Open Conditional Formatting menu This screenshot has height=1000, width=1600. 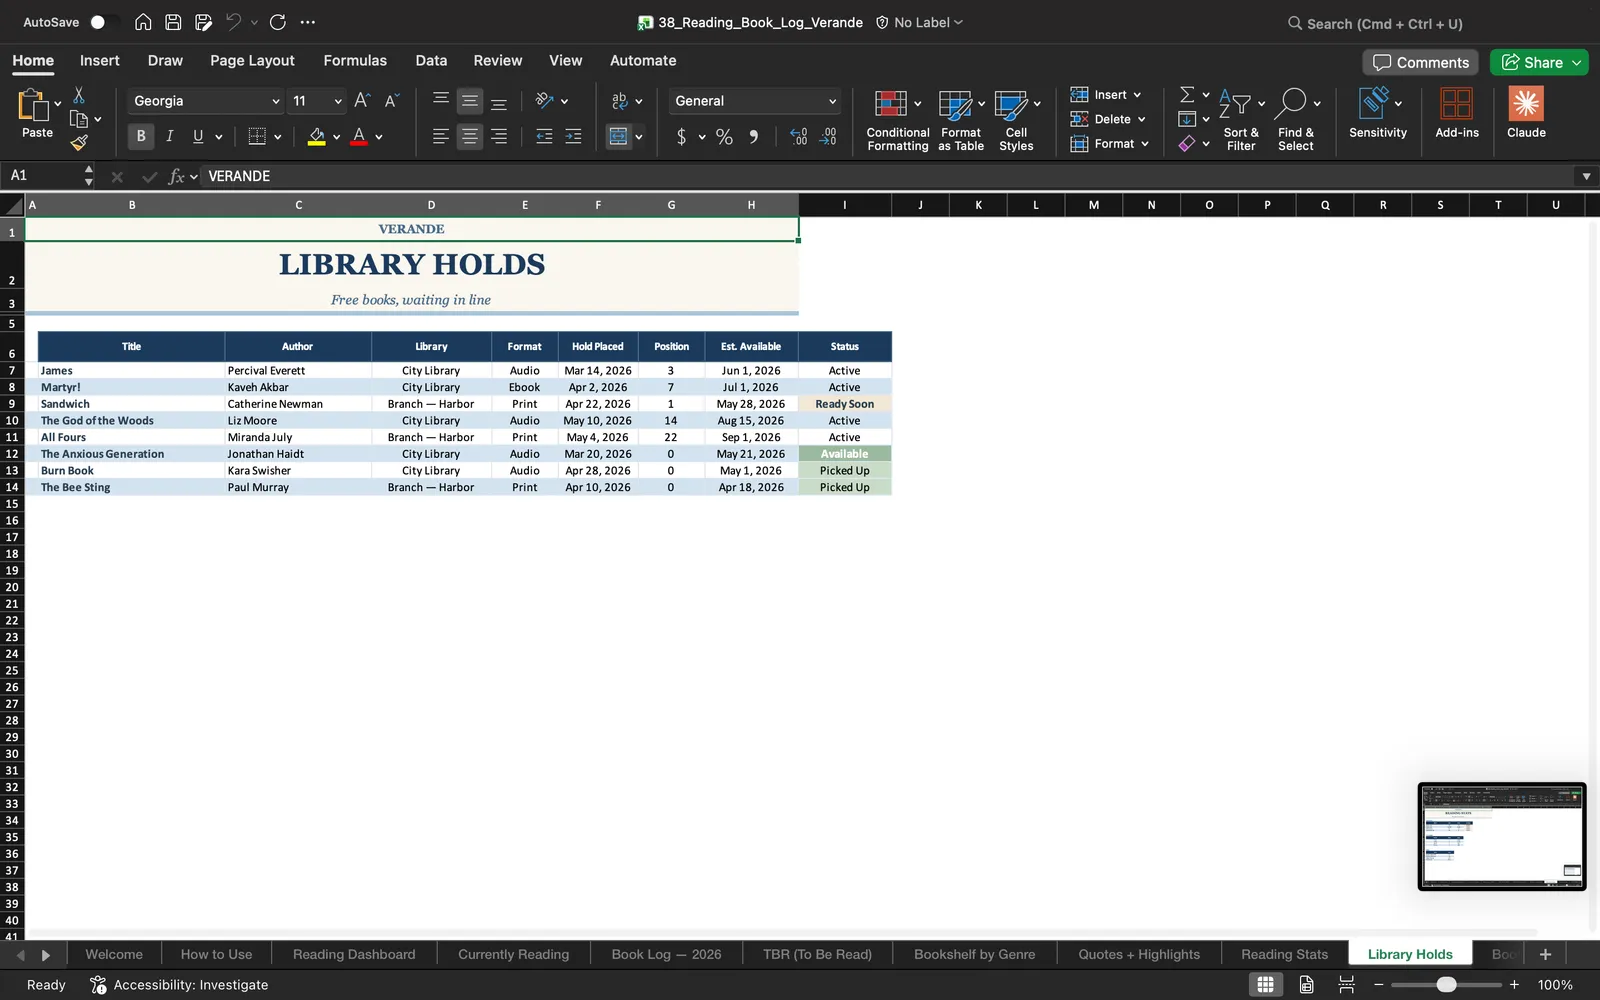tap(897, 120)
